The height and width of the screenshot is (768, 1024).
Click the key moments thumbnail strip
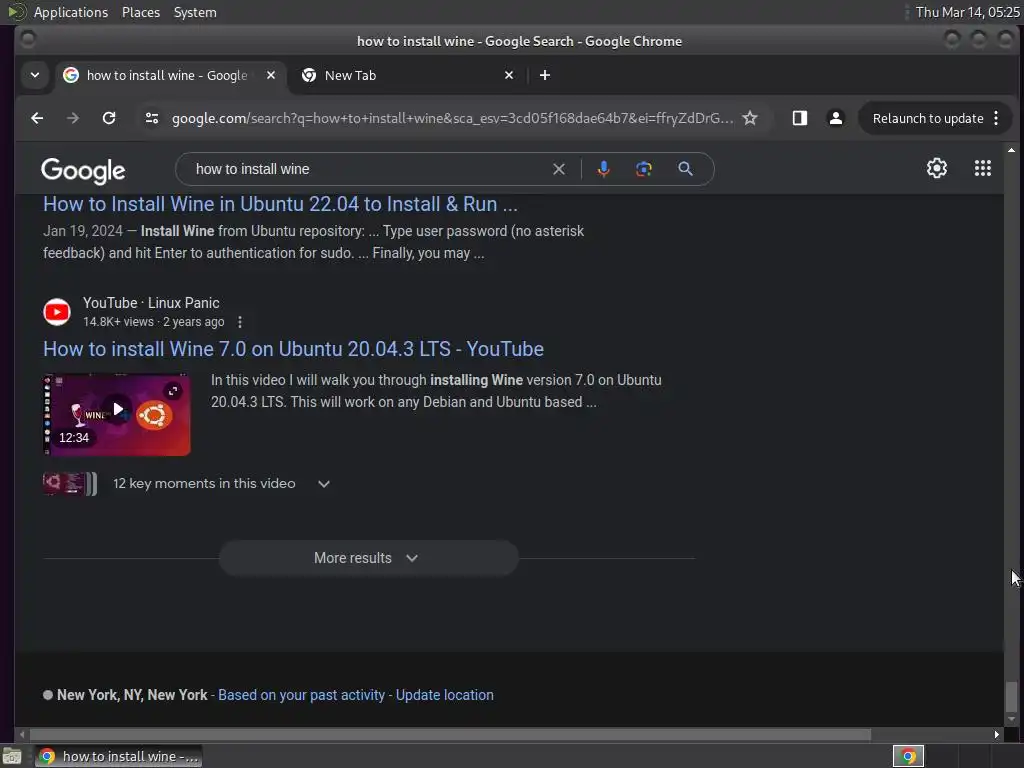pos(70,484)
